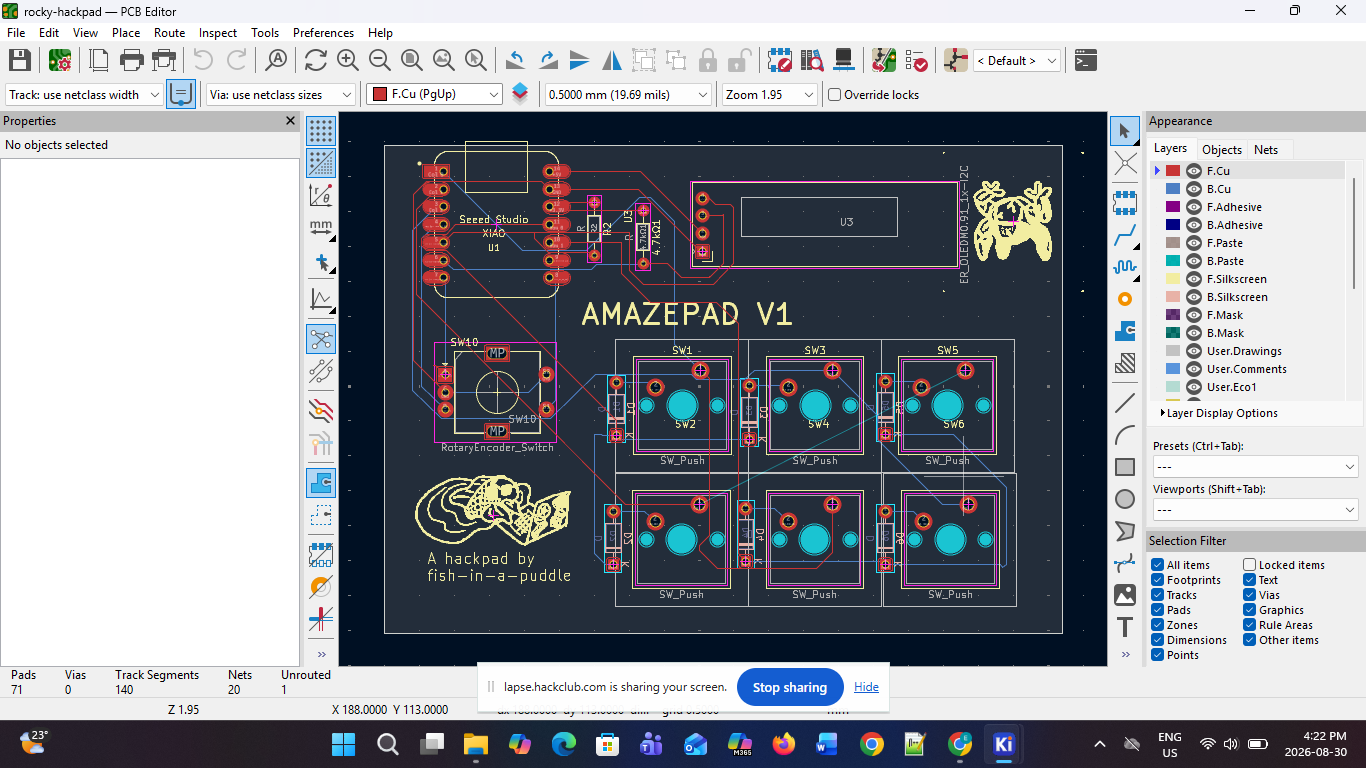Uncheck the Vias selection filter

coord(1250,595)
